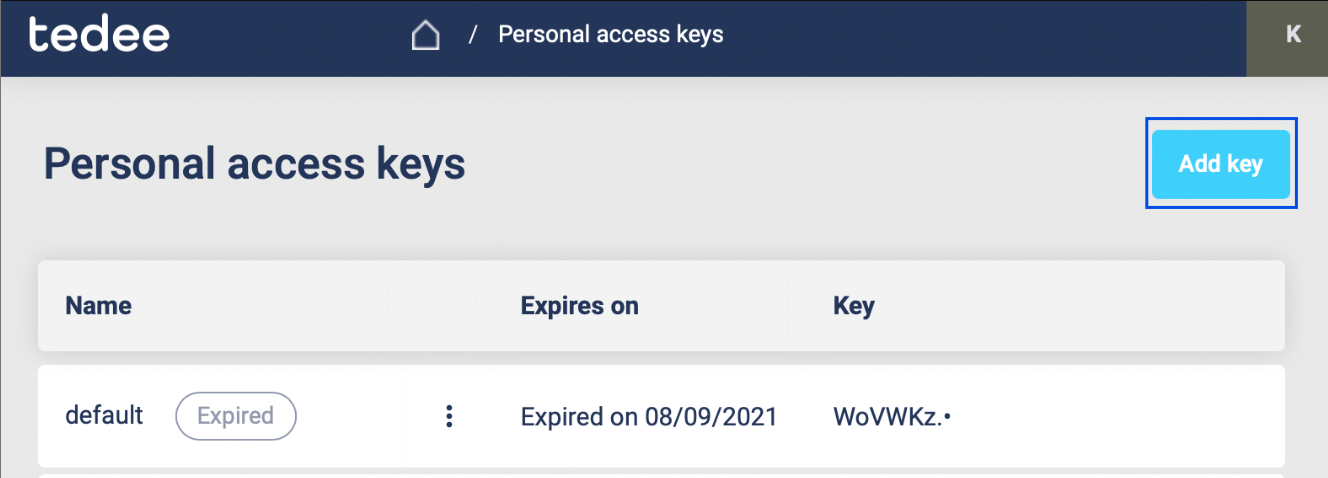
Task: Select the Personal access keys breadcrumb
Action: click(610, 35)
